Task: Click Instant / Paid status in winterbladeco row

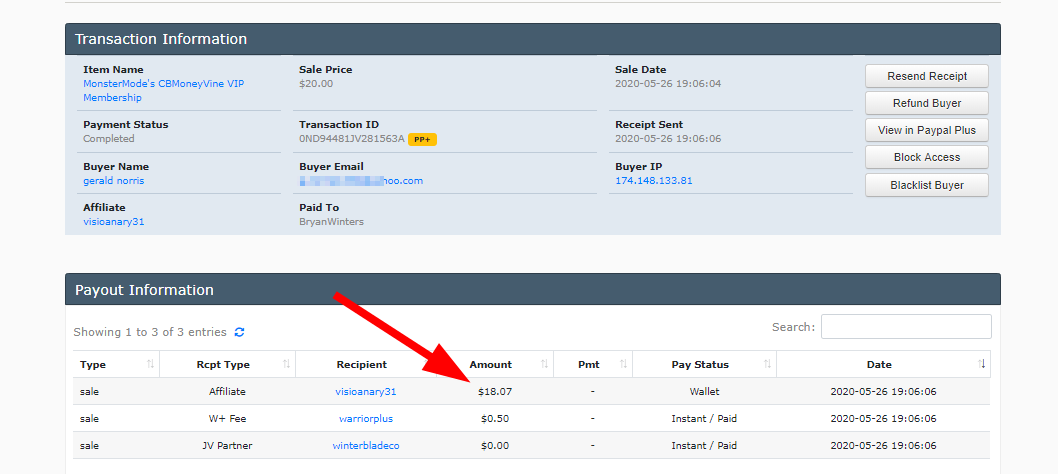Action: click(x=704, y=446)
